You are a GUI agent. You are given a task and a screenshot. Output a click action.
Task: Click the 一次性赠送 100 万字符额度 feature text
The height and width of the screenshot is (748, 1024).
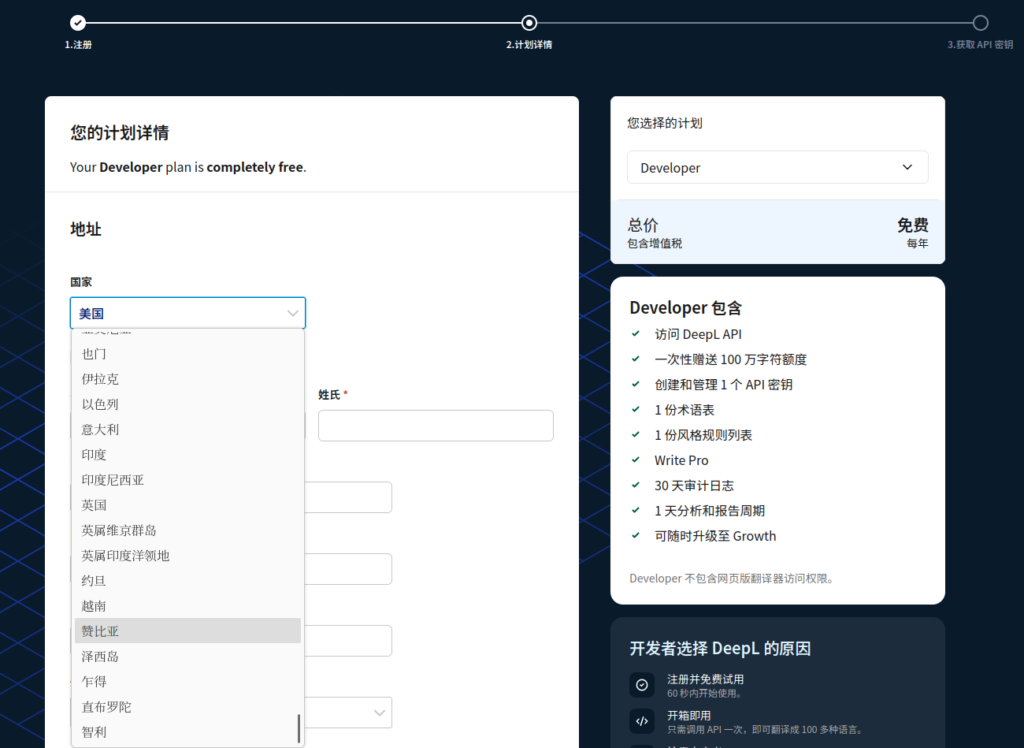(x=731, y=359)
